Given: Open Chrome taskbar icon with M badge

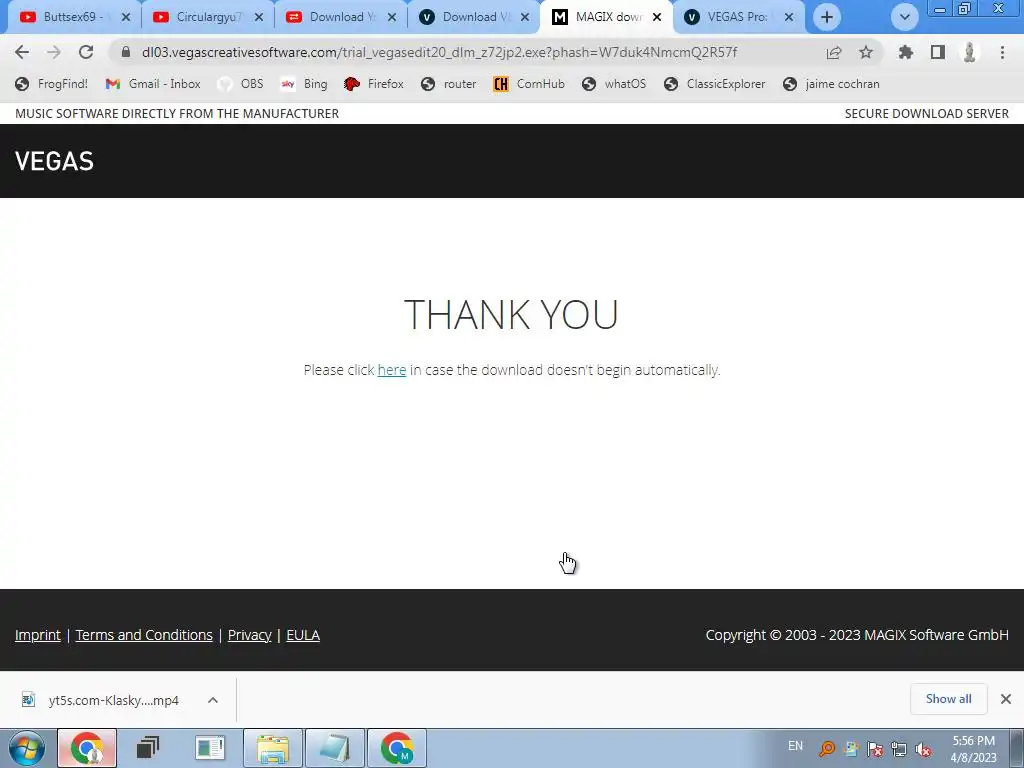Looking at the screenshot, I should point(397,748).
